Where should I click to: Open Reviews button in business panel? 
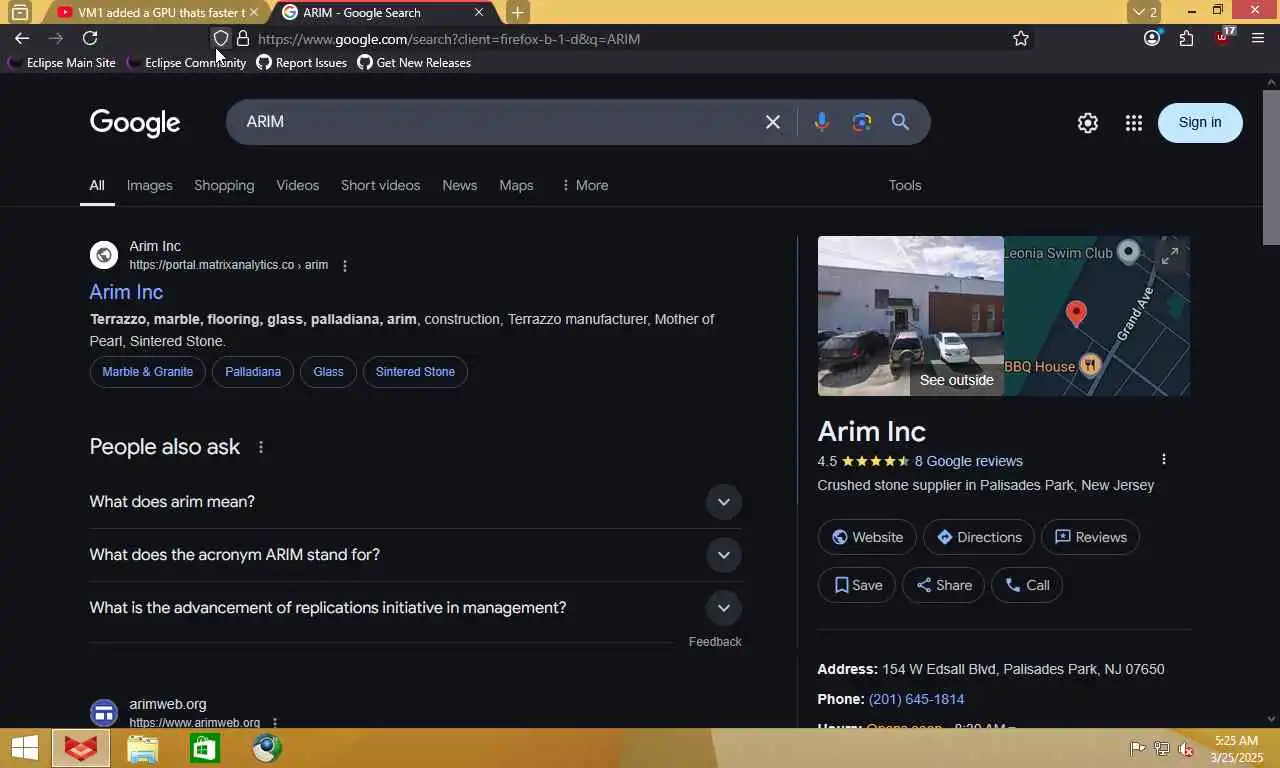(1090, 537)
